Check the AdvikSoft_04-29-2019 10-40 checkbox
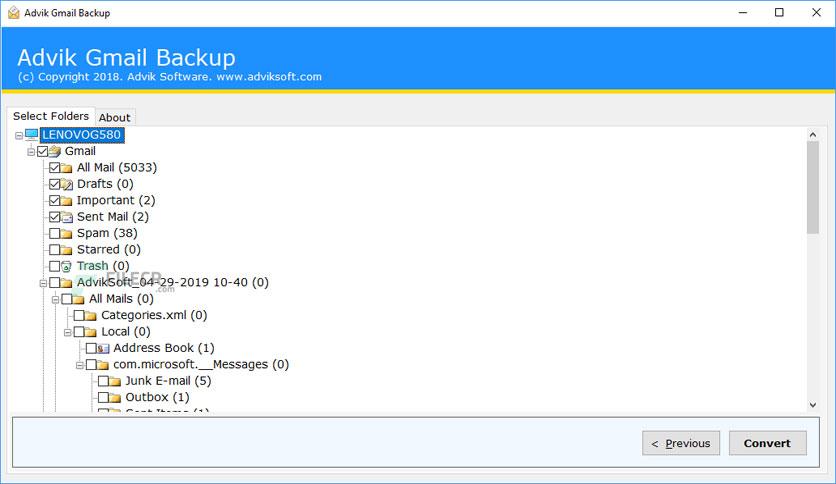 click(x=54, y=283)
